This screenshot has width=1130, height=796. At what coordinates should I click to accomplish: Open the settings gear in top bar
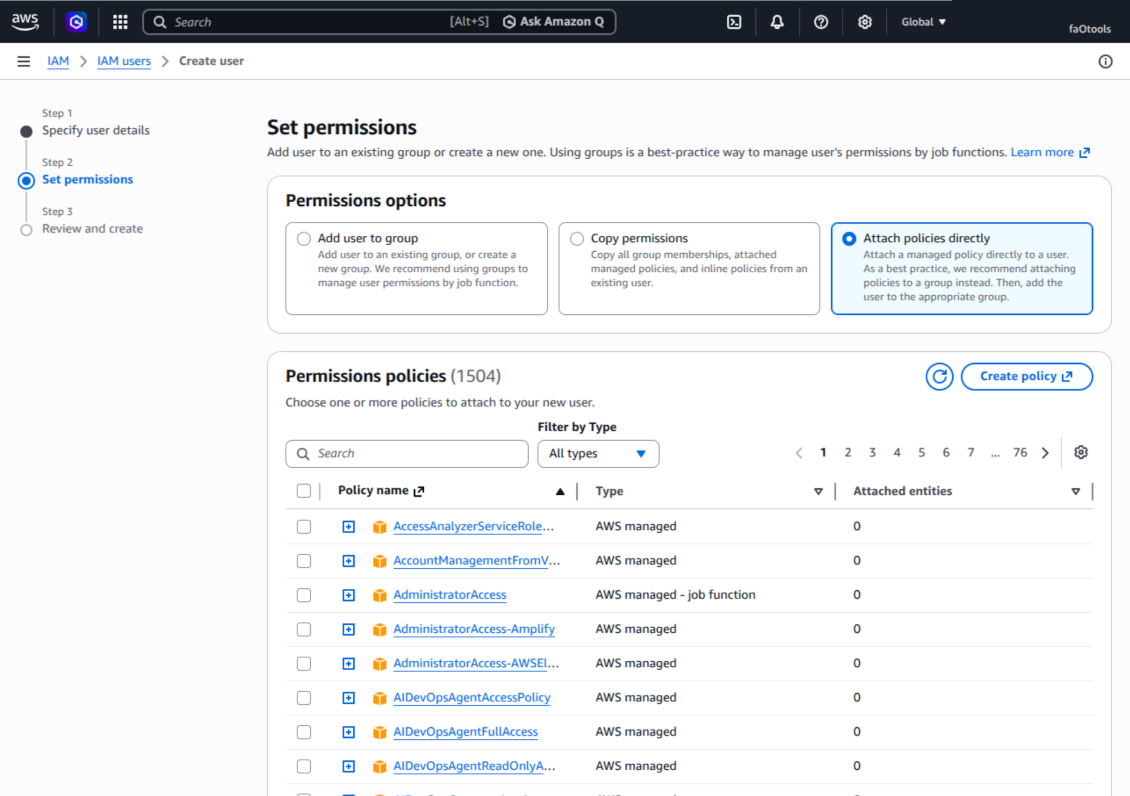(x=865, y=22)
